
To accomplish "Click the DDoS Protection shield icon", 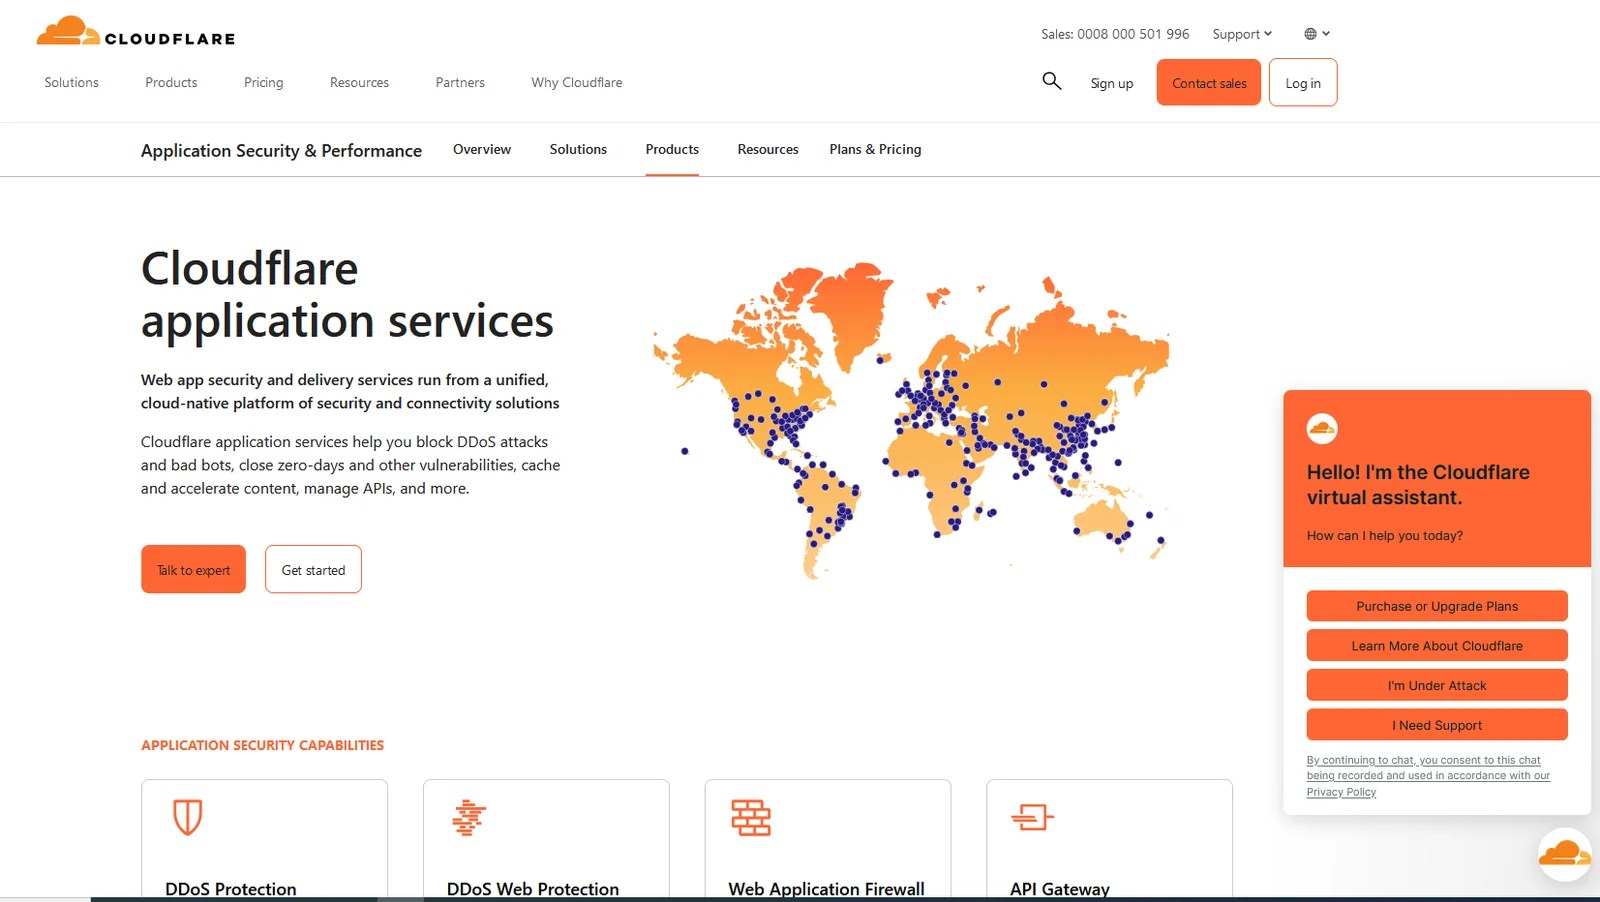I will coord(187,817).
